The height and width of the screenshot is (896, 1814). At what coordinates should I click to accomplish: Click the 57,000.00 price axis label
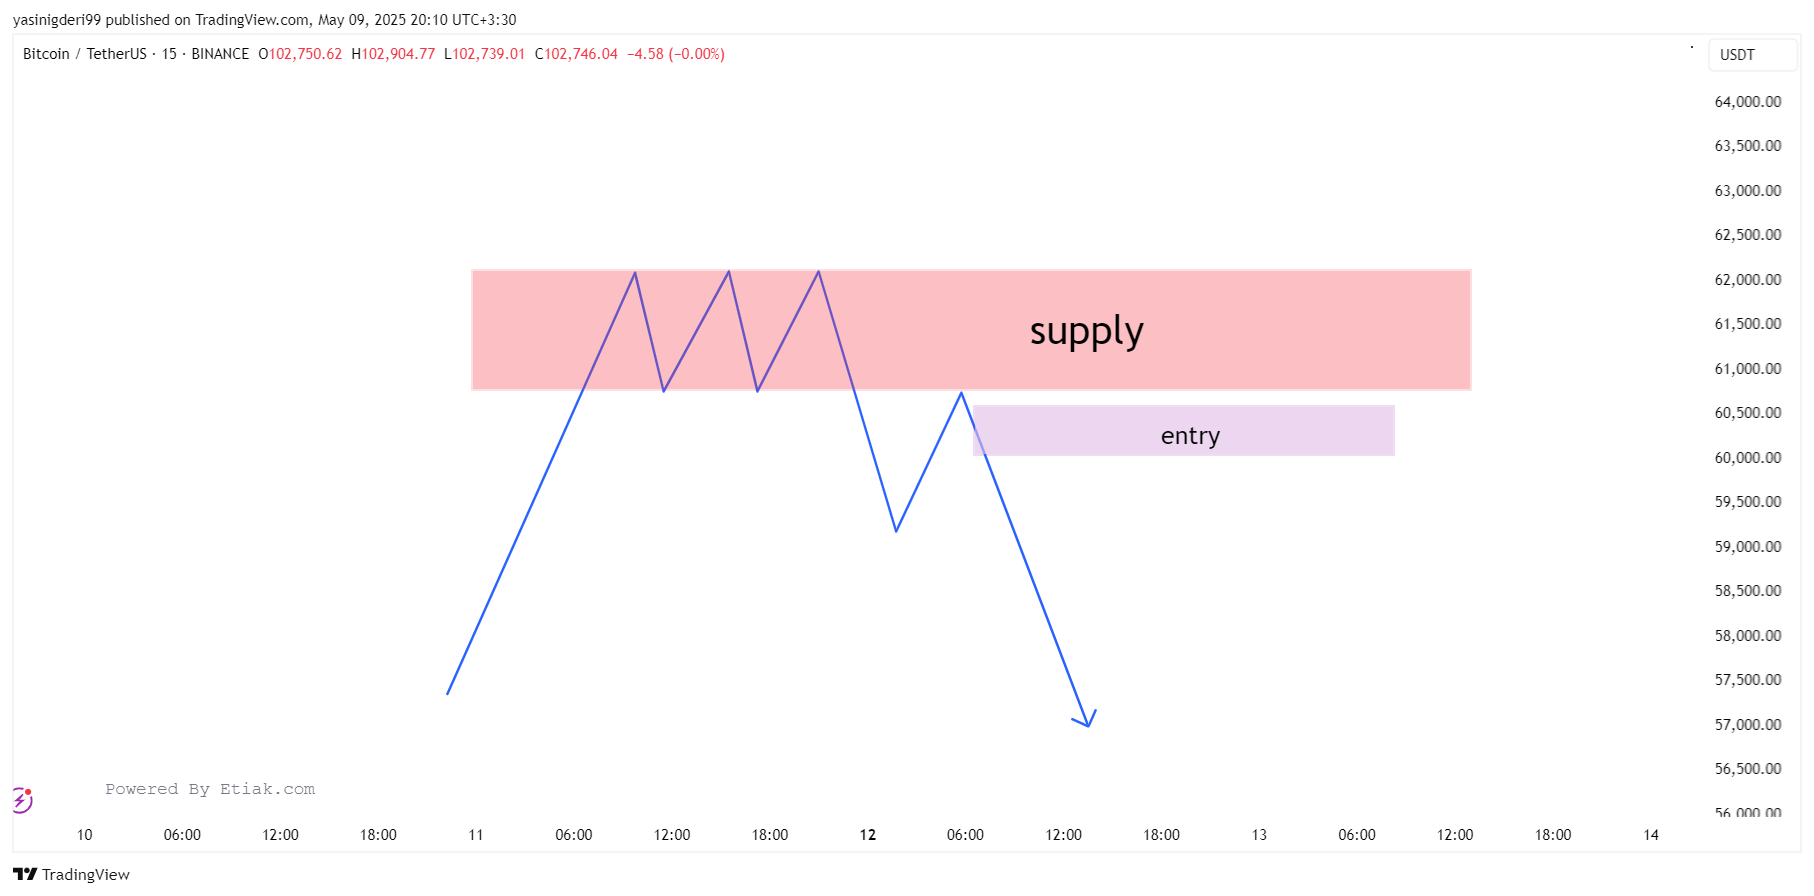pos(1748,724)
